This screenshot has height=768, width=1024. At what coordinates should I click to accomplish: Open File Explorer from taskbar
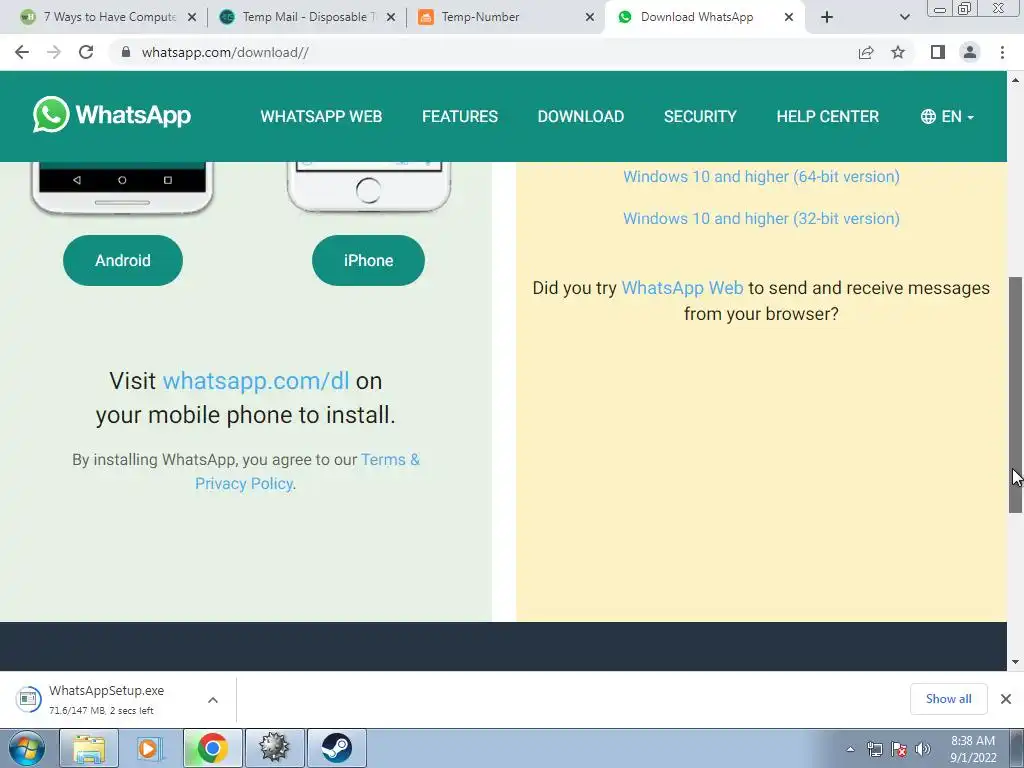(x=89, y=748)
